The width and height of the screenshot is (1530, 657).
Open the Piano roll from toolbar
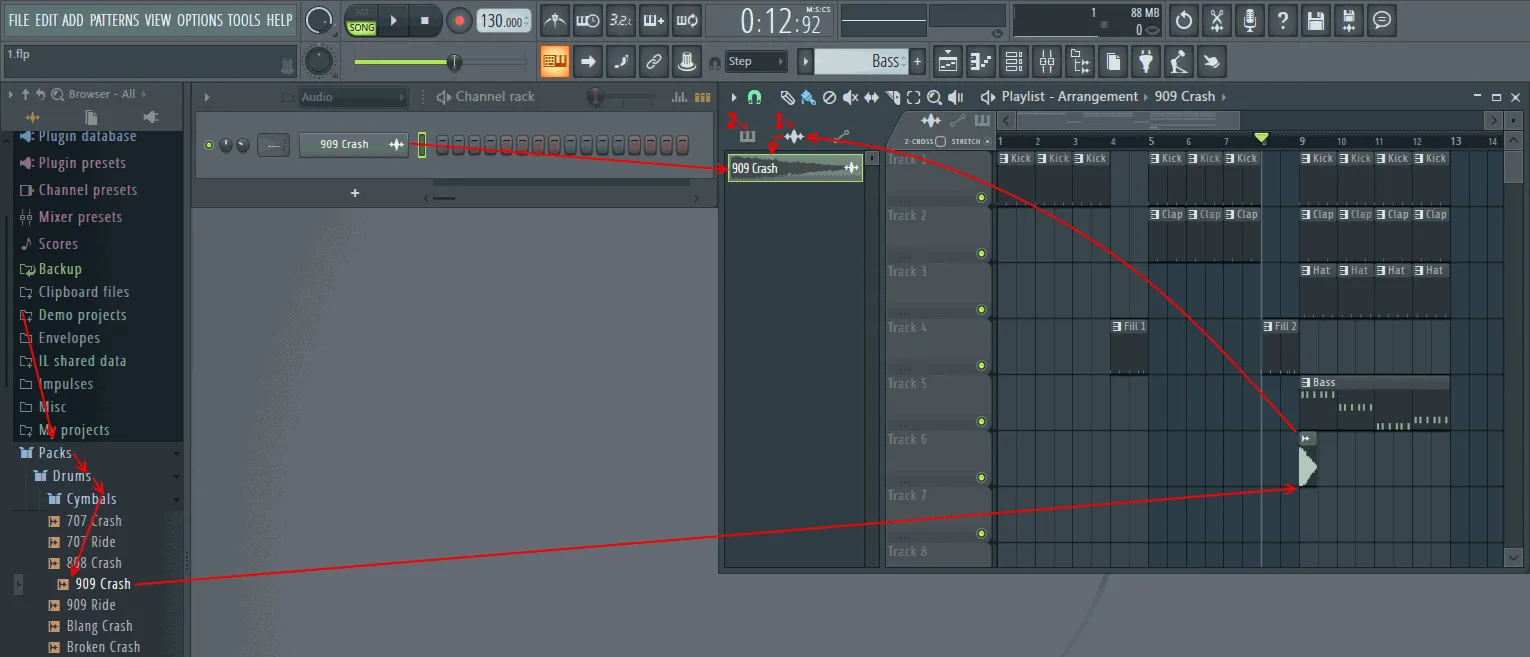pos(981,62)
